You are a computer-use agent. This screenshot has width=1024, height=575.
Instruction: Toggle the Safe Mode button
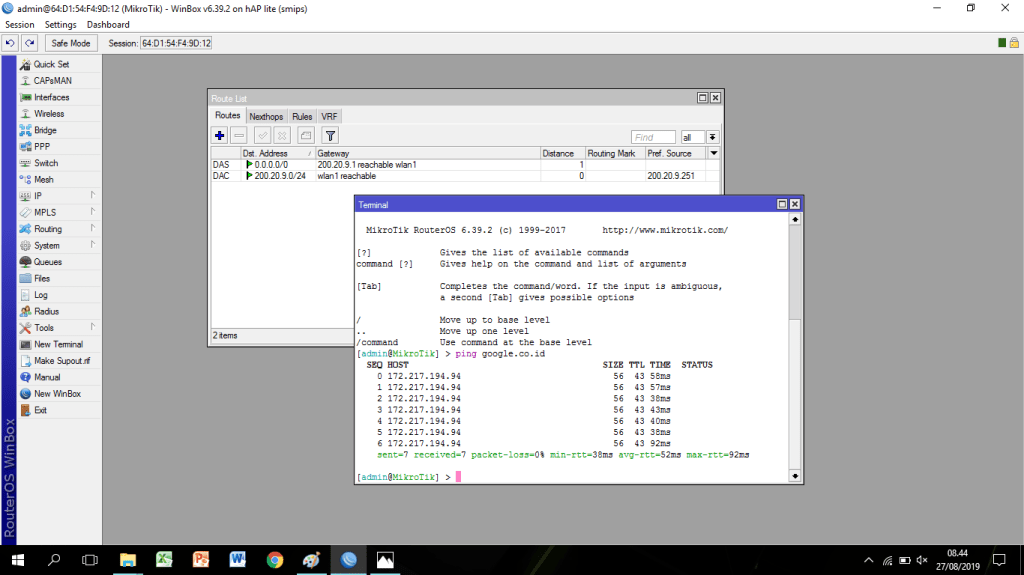point(71,43)
